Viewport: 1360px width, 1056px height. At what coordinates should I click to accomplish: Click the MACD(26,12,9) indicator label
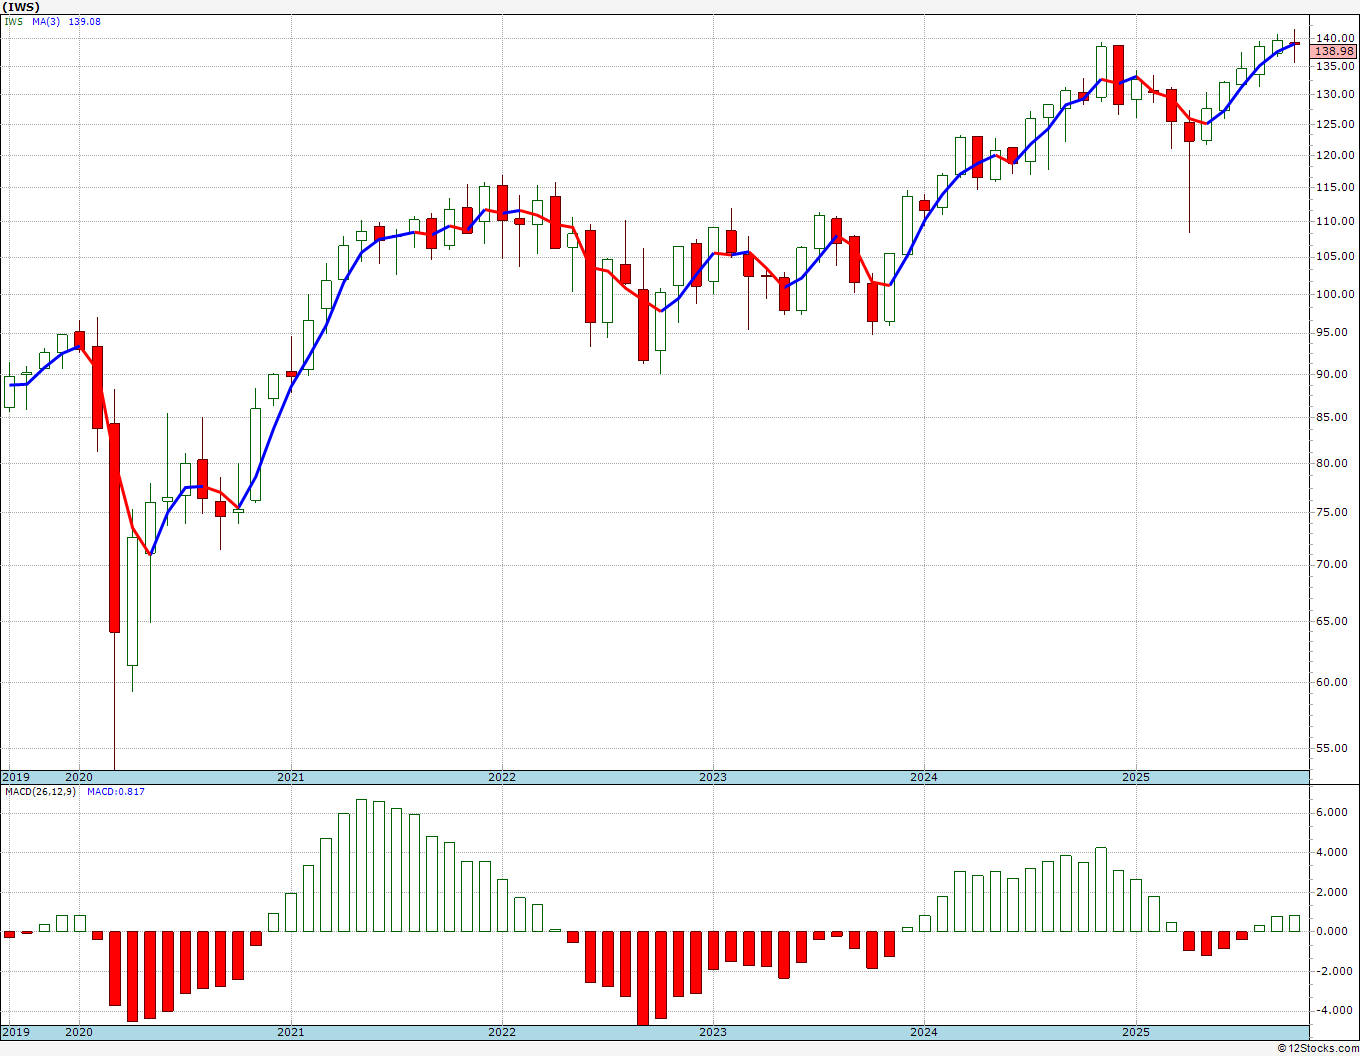[x=40, y=792]
